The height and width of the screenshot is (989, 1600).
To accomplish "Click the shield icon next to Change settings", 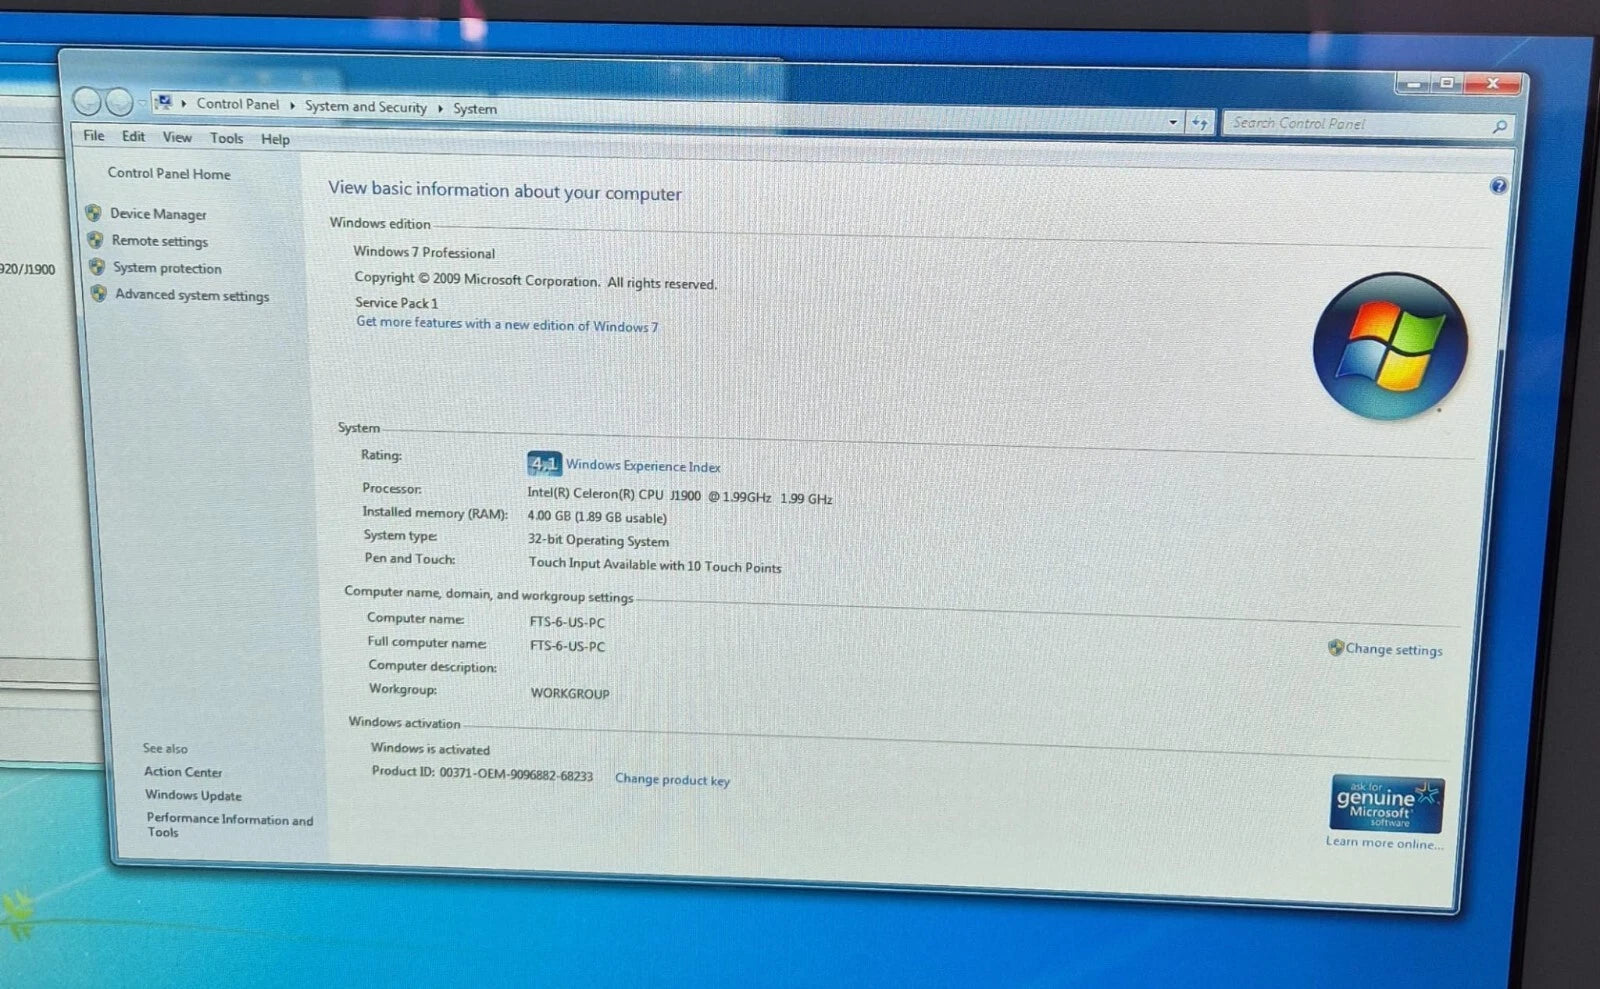I will pos(1335,647).
